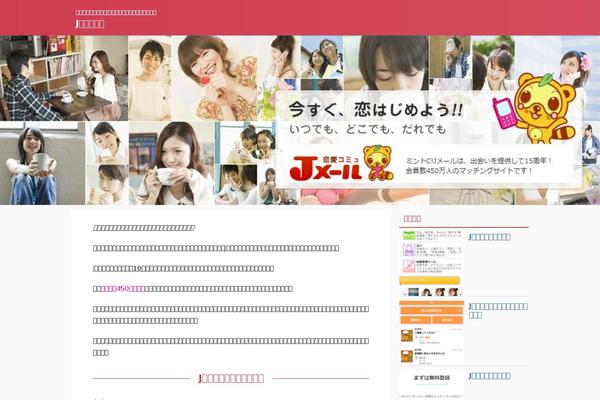Click the pink mobile phone held by the mascot
Viewport: 600px width, 400px height.
coord(504,113)
